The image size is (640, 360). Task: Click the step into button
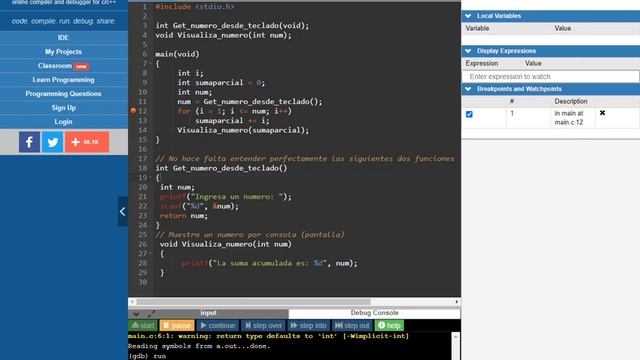(x=309, y=325)
